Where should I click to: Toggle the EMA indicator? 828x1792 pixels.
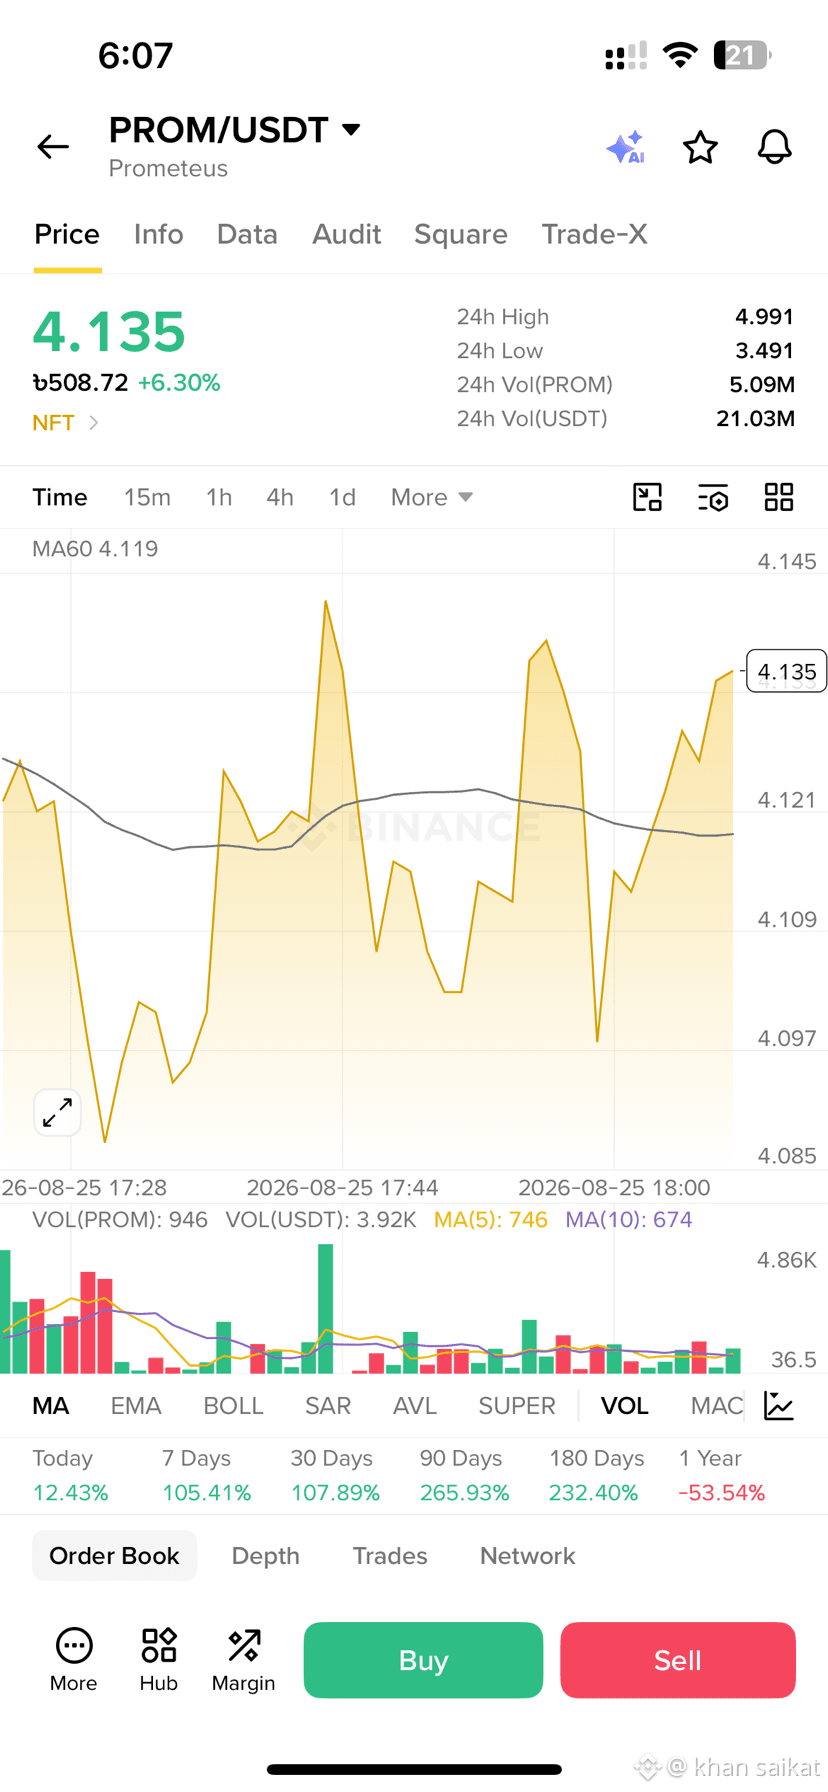click(x=136, y=1406)
